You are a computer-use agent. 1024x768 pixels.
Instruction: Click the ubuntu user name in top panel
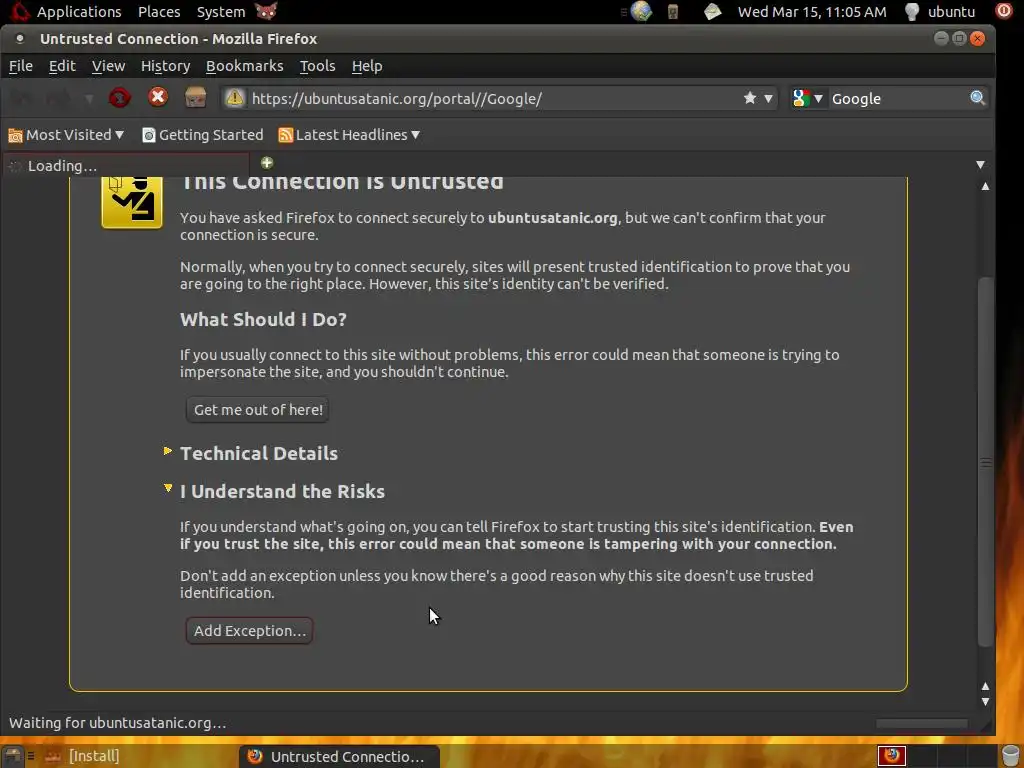952,12
